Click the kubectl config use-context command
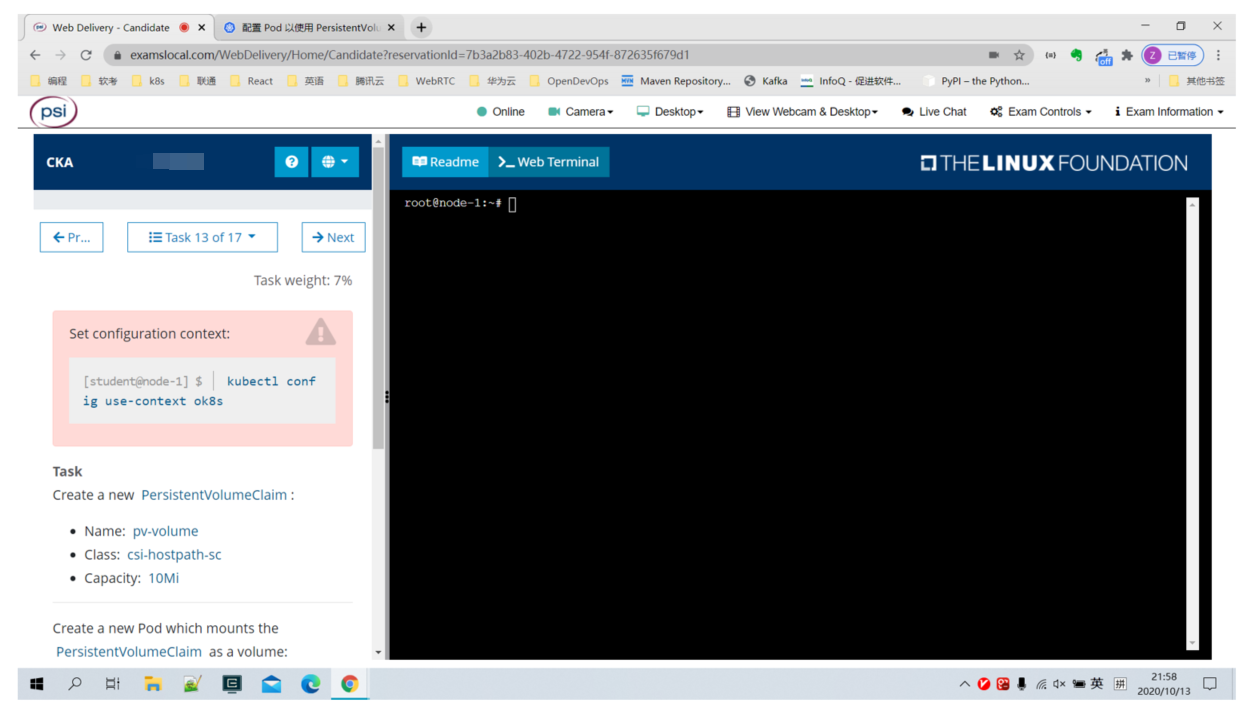Screen dimensions: 1246x714 point(199,391)
